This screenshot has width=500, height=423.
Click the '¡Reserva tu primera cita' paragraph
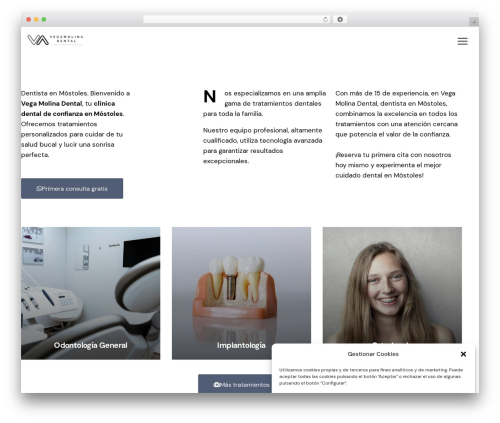pyautogui.click(x=393, y=165)
